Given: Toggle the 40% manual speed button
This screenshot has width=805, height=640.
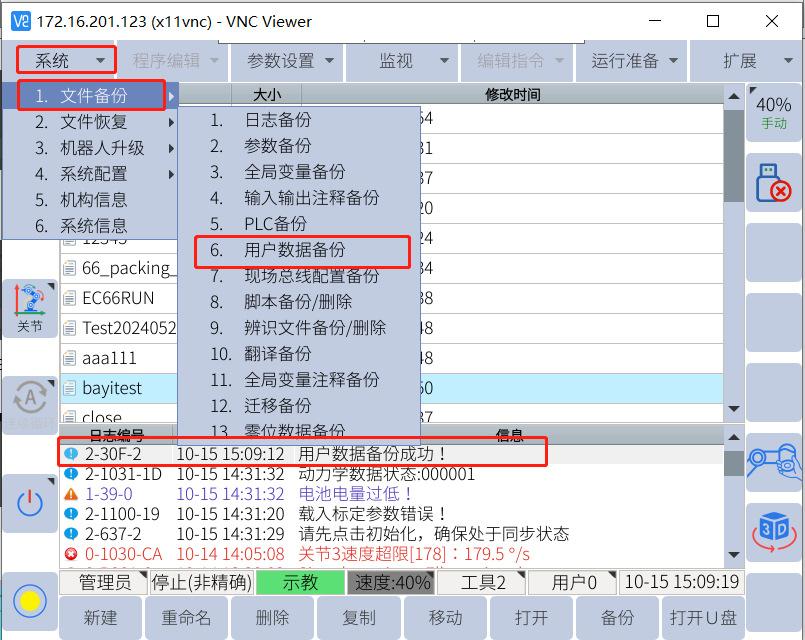Looking at the screenshot, I should point(774,112).
